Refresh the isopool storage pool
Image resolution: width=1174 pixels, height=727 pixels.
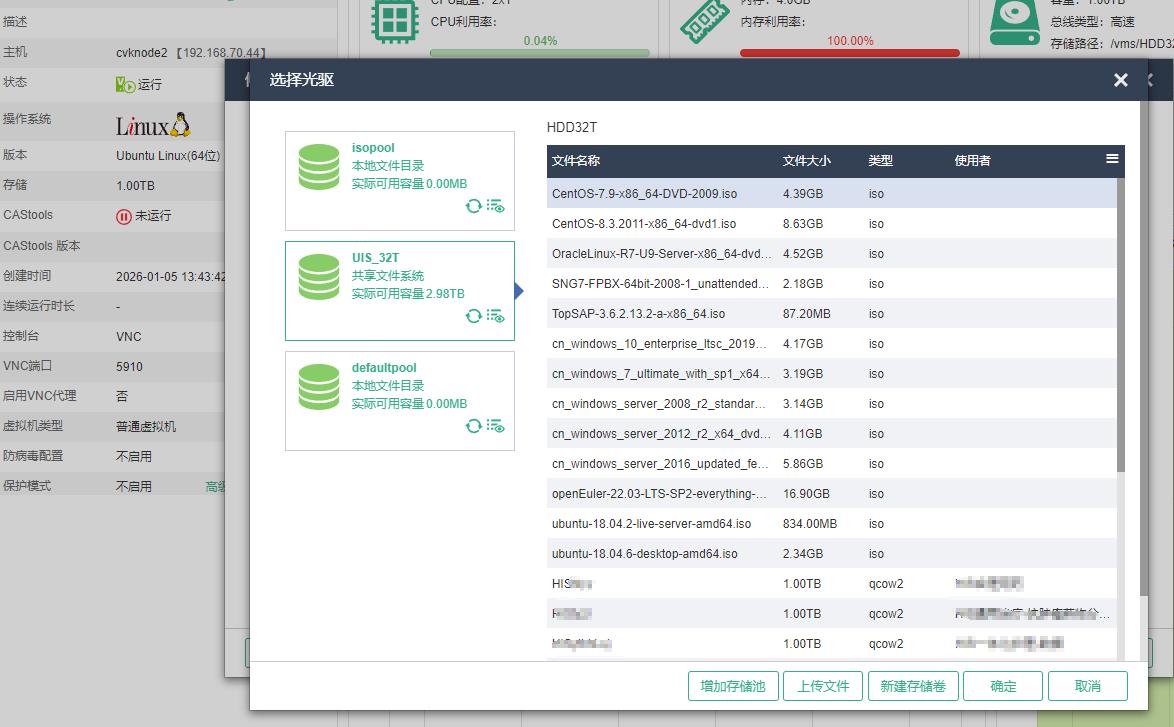[x=474, y=206]
